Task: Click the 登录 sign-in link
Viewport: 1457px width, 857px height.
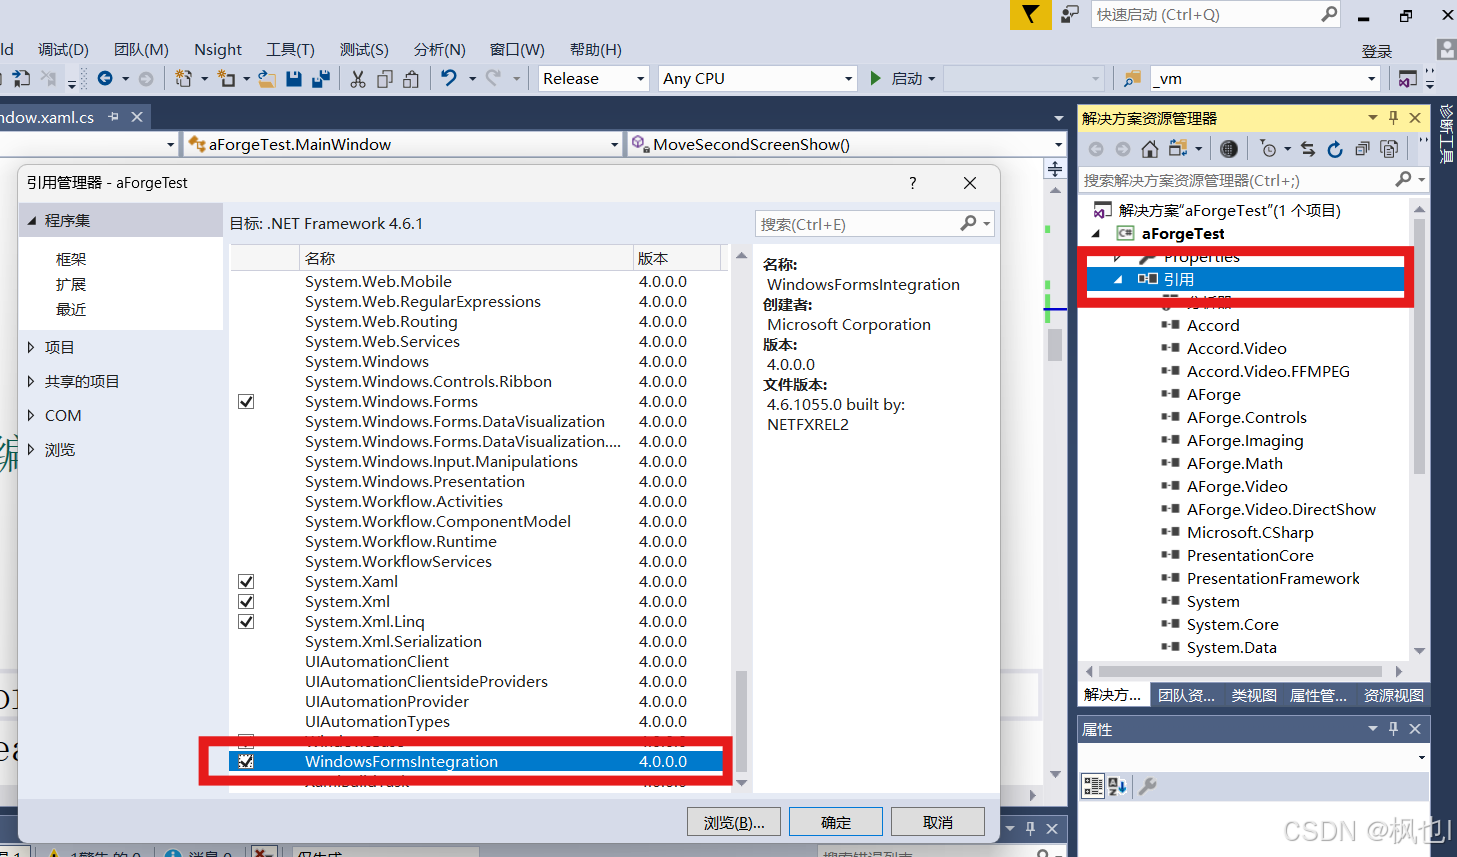Action: click(1377, 51)
